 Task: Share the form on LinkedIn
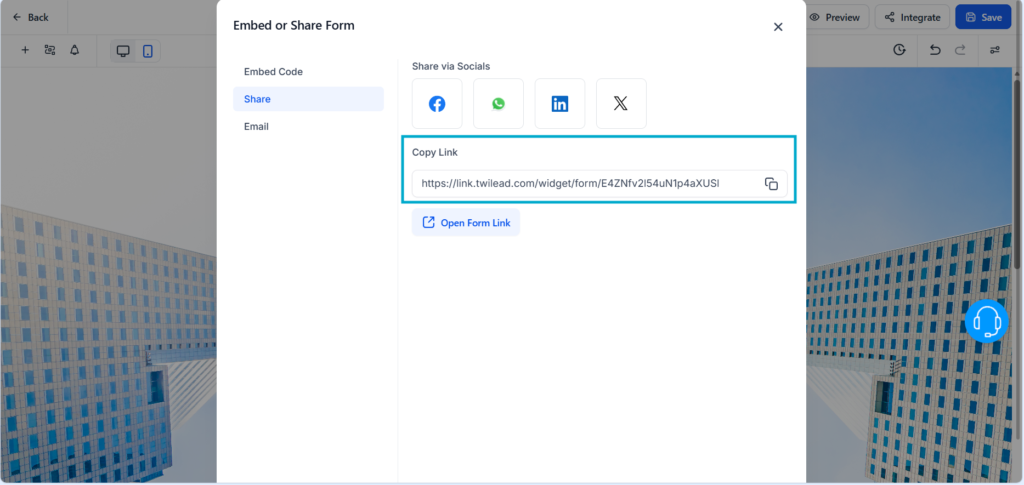coord(560,104)
